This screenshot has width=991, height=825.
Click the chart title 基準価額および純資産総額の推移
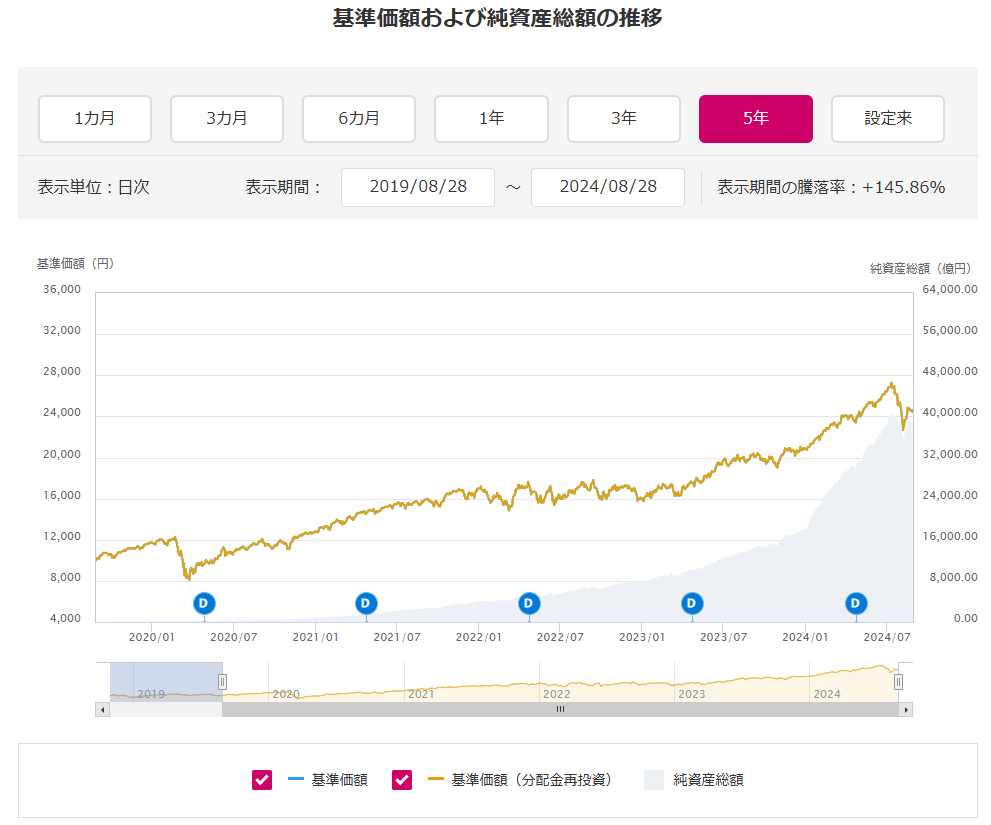pos(497,18)
